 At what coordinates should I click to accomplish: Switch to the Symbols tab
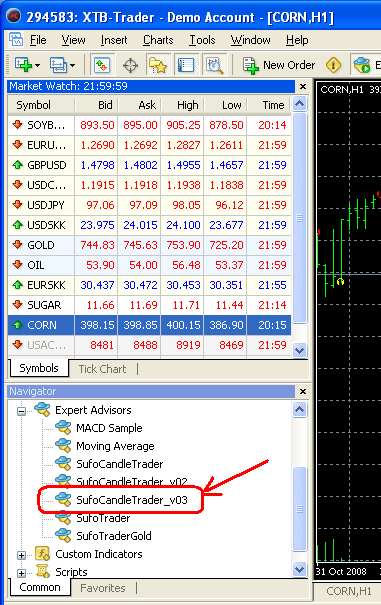click(39, 368)
